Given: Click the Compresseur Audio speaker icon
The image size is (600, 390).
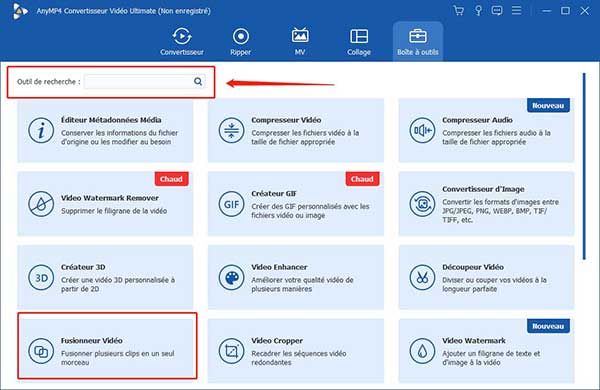Looking at the screenshot, I should click(x=422, y=131).
